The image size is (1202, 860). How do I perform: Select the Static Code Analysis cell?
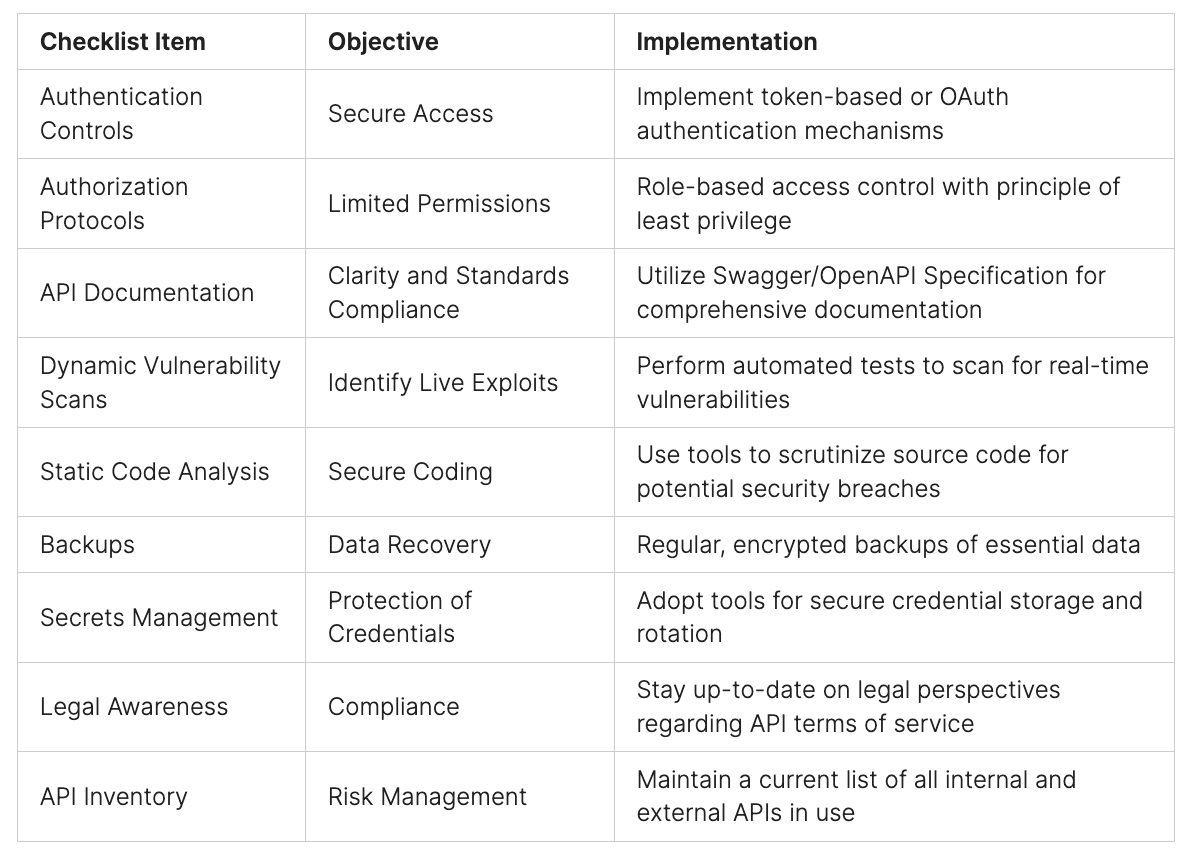pyautogui.click(x=155, y=472)
